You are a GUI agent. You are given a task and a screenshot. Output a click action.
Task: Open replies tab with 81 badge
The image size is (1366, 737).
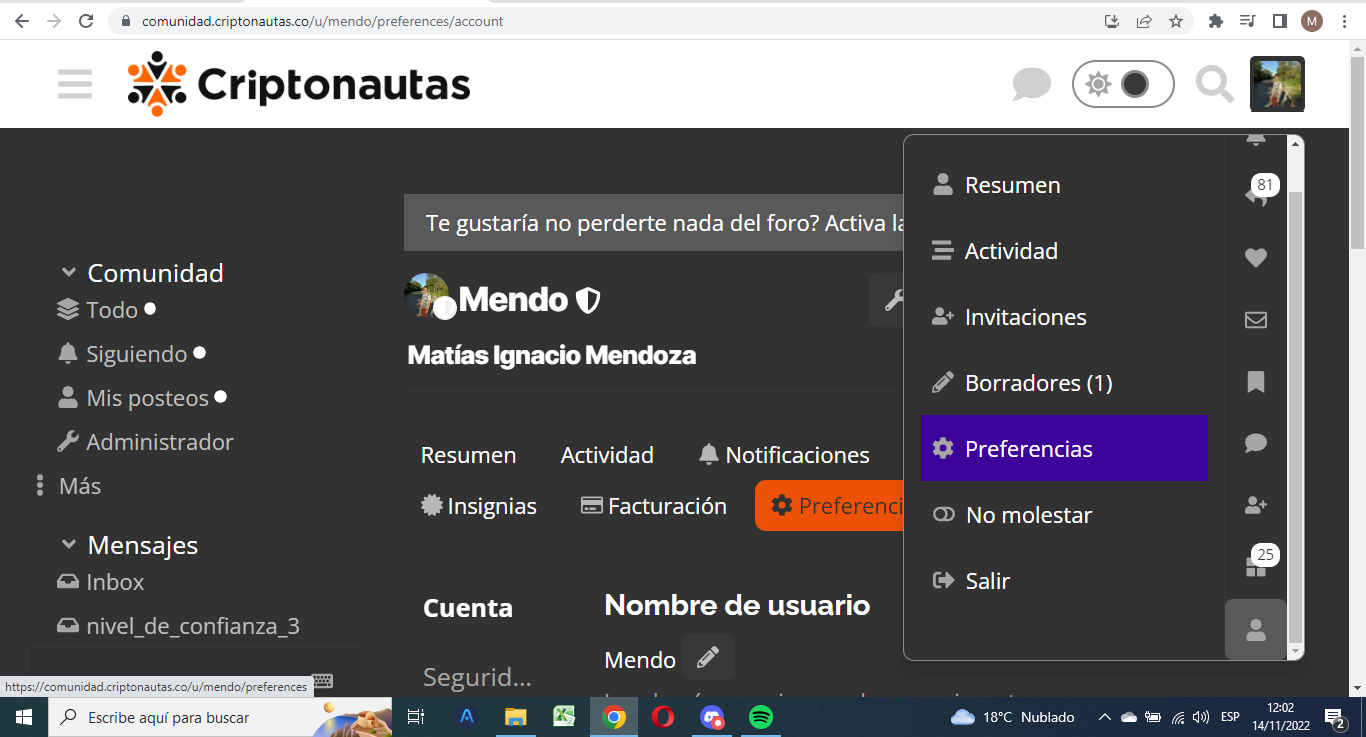point(1256,196)
